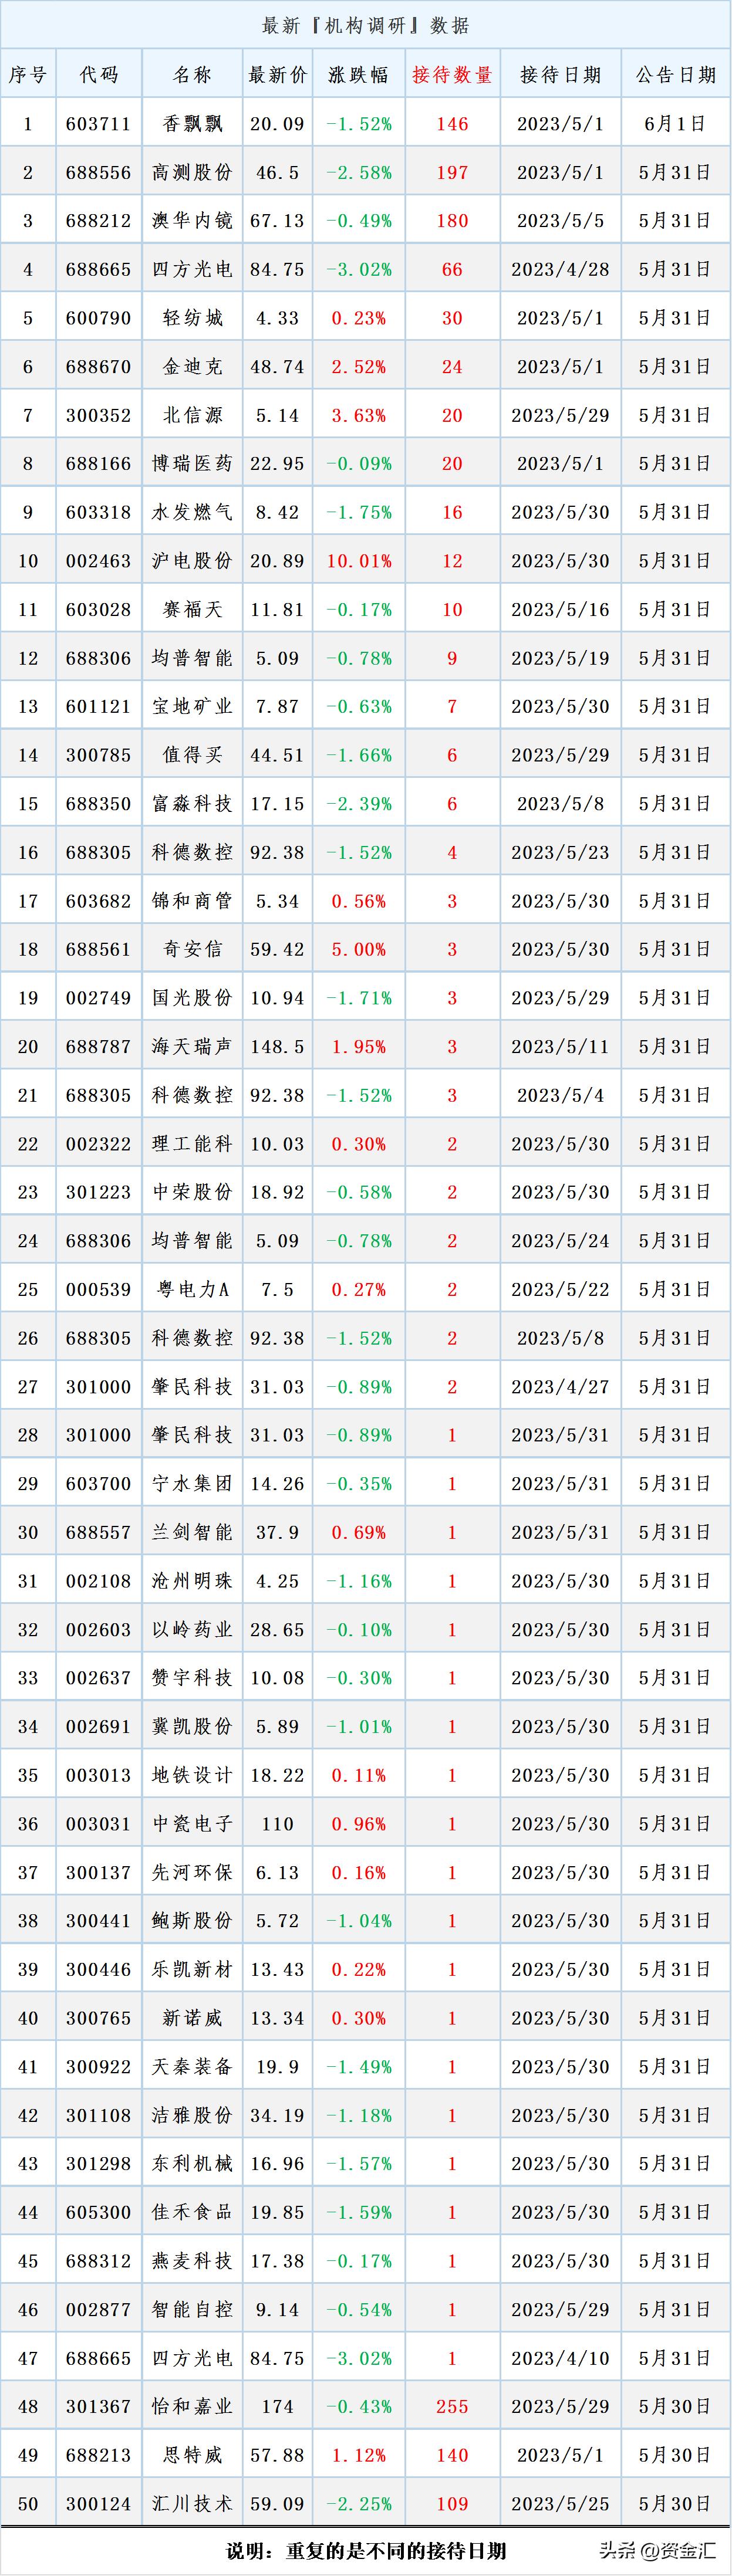This screenshot has width=732, height=2576.
Task: Select stock code 600790
Action: coord(98,318)
